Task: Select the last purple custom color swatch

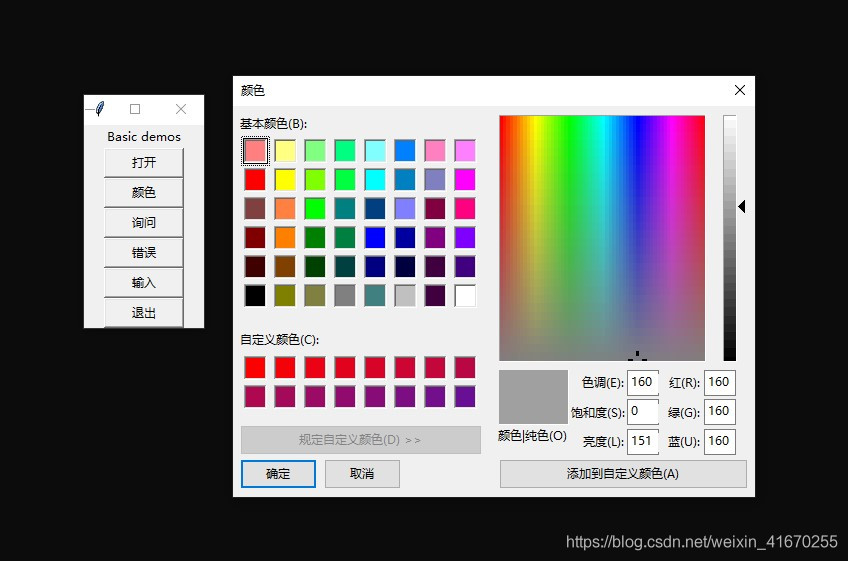Action: (465, 396)
